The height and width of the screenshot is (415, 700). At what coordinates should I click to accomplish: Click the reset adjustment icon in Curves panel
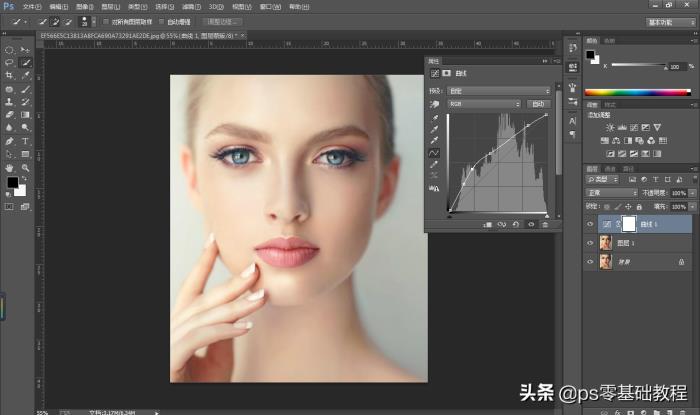point(516,224)
